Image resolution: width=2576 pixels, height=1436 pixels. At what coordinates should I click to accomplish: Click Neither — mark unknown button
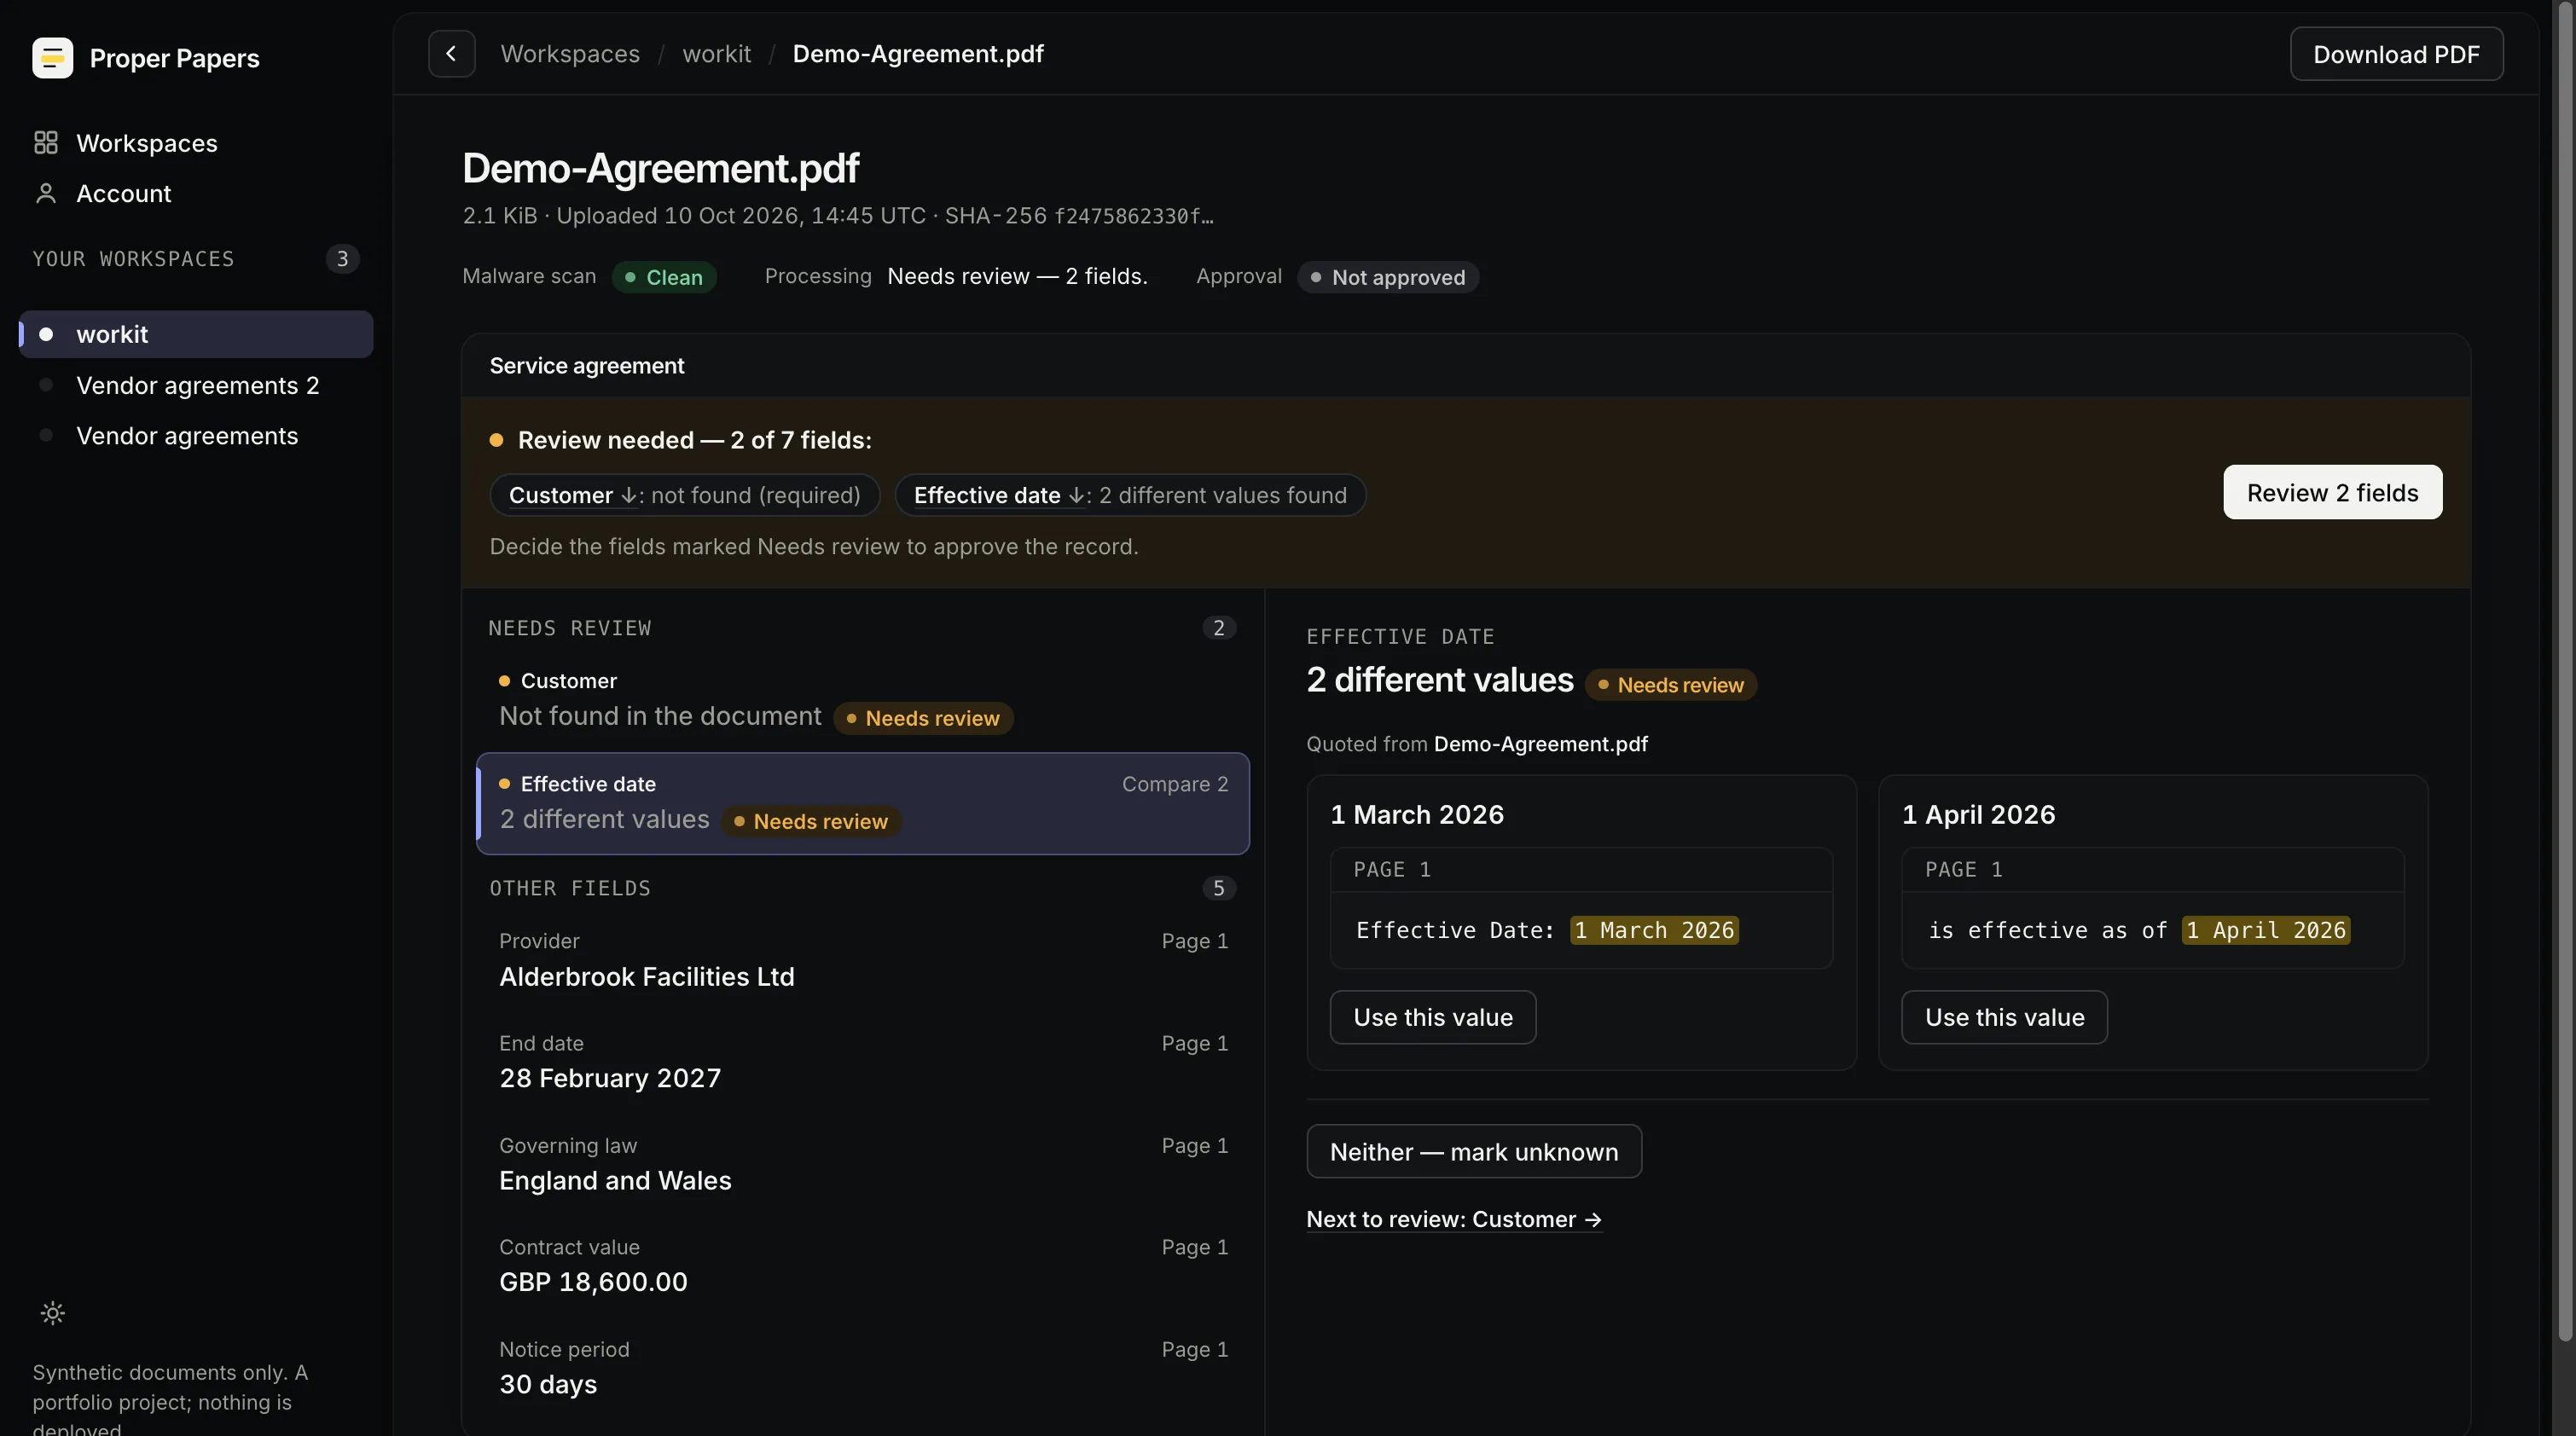tap(1474, 1151)
